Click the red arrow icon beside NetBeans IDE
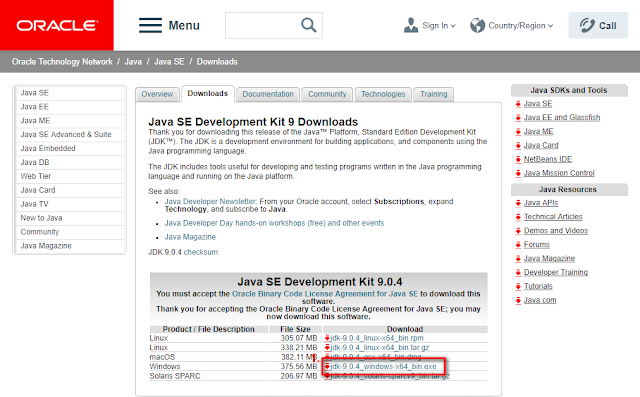 coord(518,159)
